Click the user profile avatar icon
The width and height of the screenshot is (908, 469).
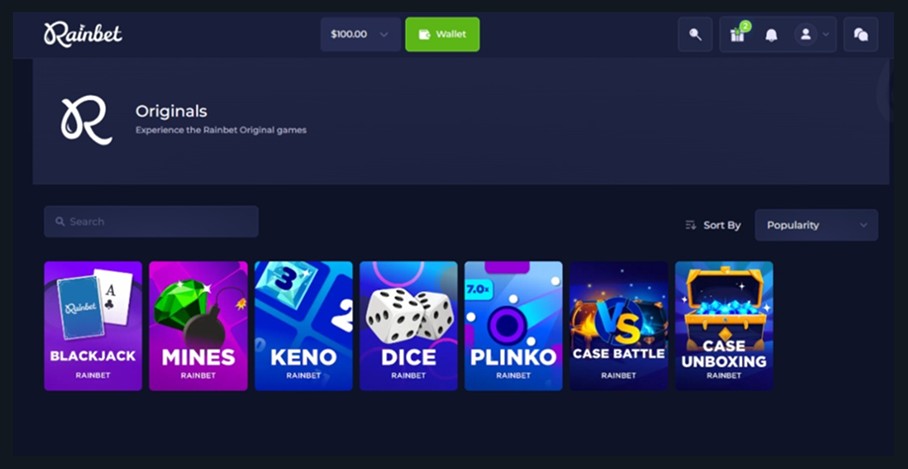pyautogui.click(x=806, y=35)
